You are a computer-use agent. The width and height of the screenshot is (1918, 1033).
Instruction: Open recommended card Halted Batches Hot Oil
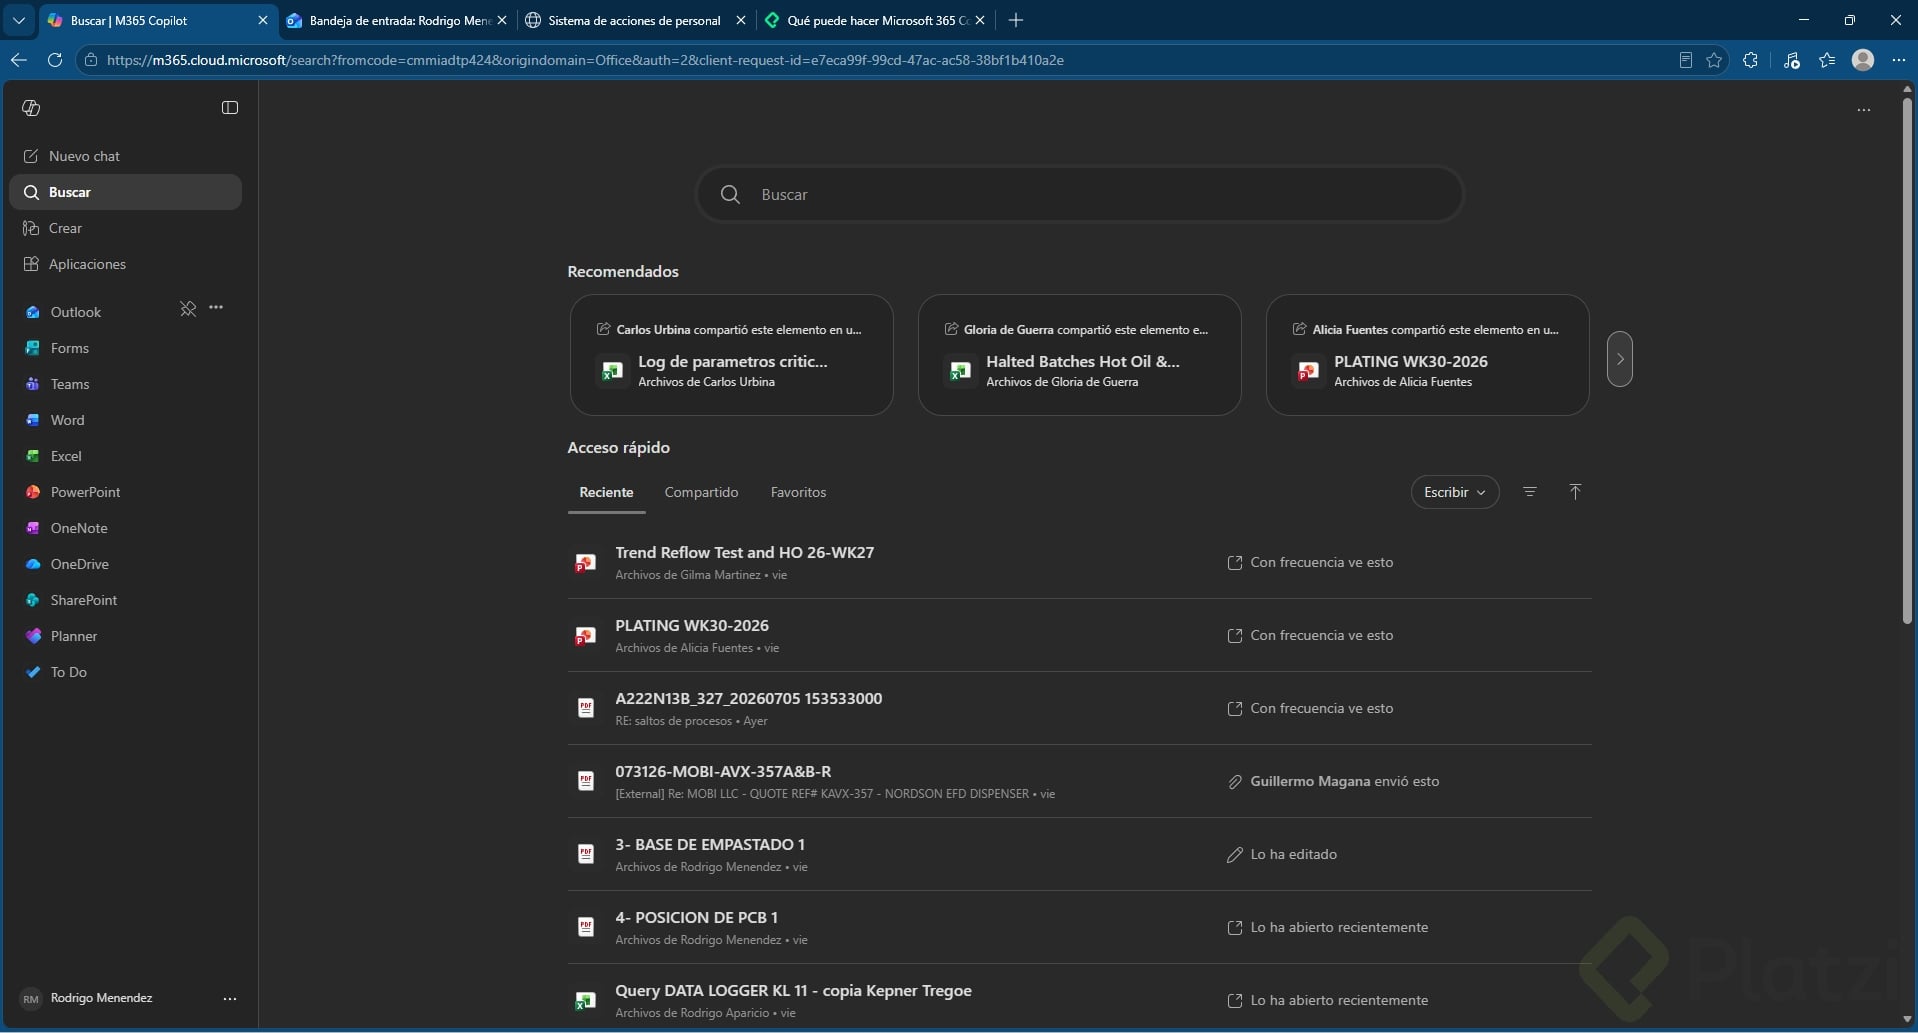pyautogui.click(x=1079, y=355)
